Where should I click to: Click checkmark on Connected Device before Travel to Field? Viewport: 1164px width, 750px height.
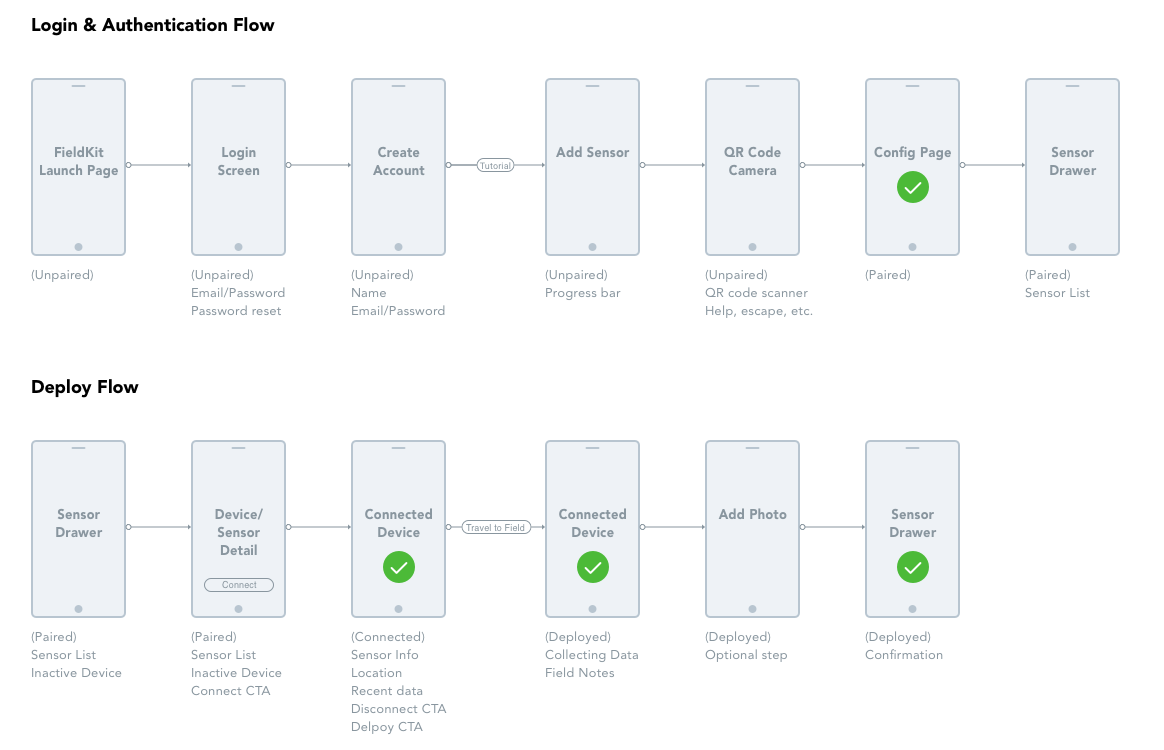coord(398,568)
